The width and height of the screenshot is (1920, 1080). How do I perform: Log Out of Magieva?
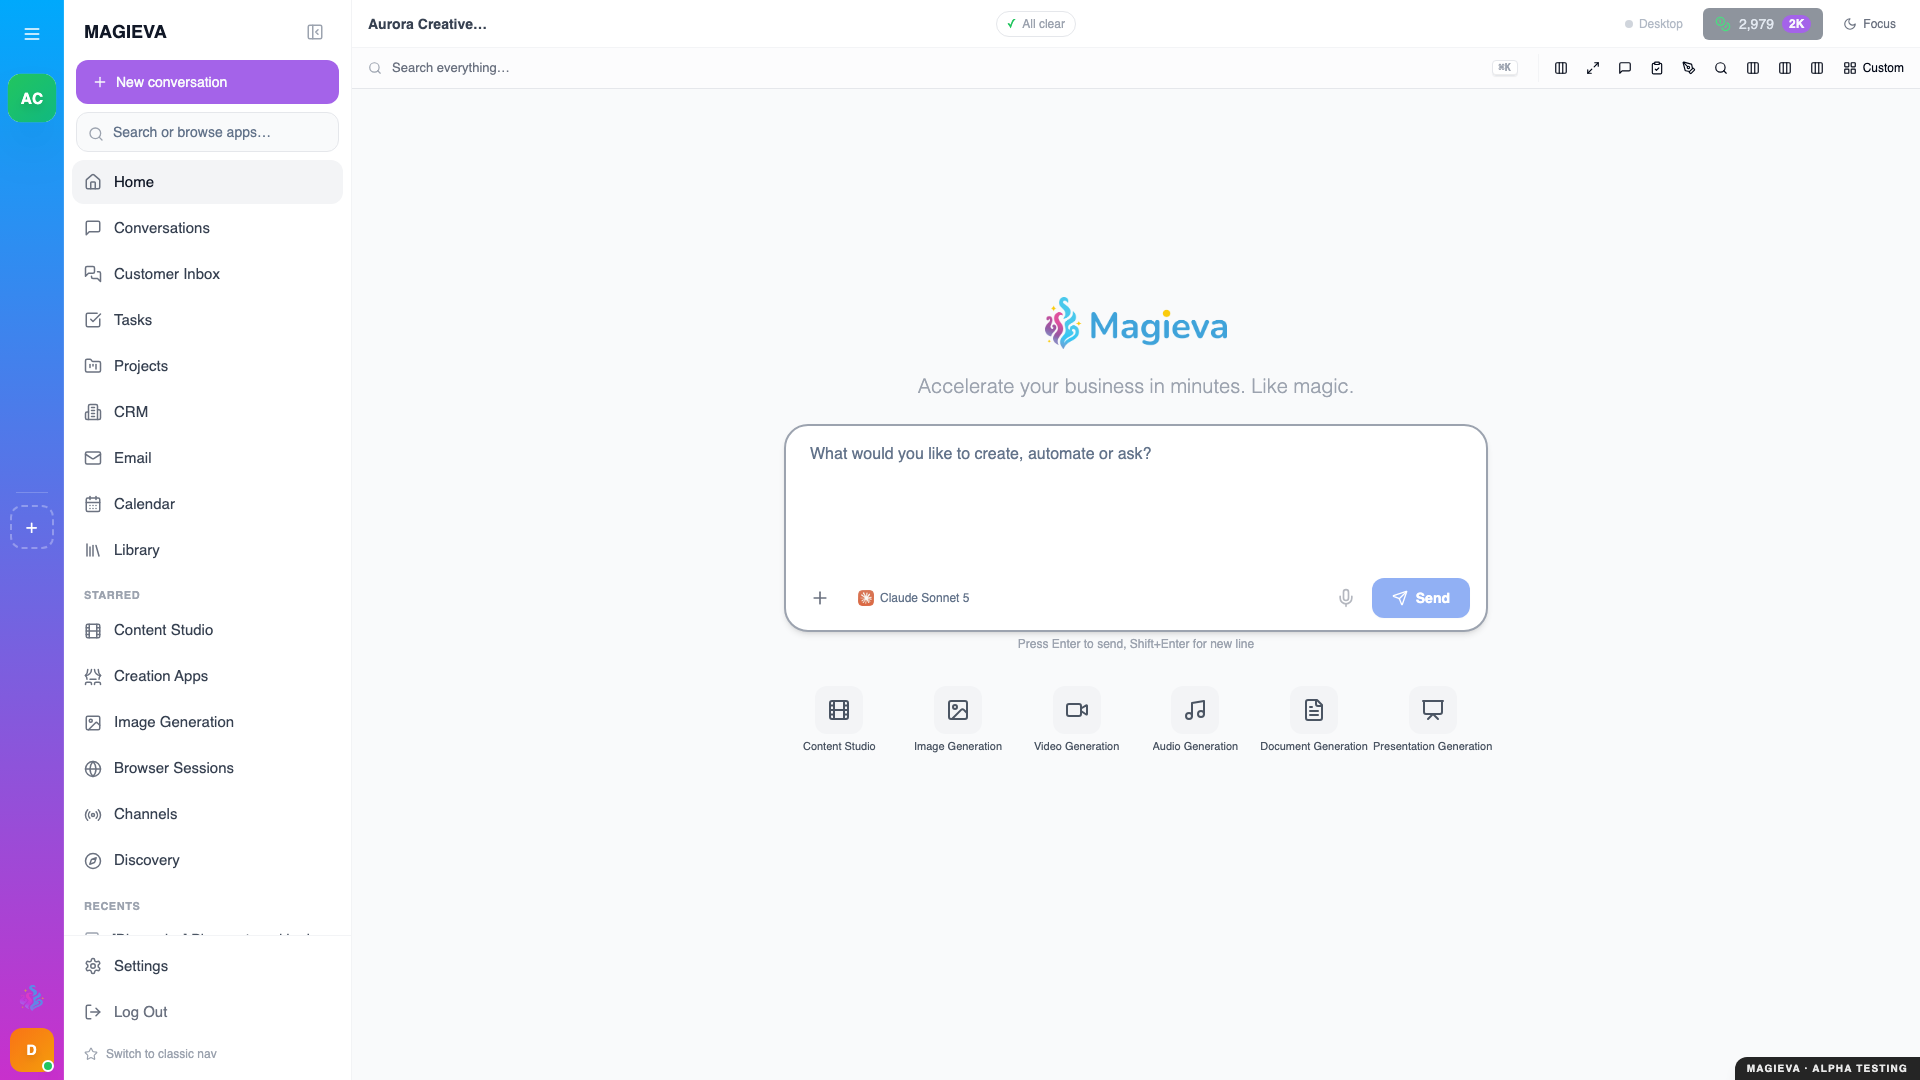(x=207, y=1012)
